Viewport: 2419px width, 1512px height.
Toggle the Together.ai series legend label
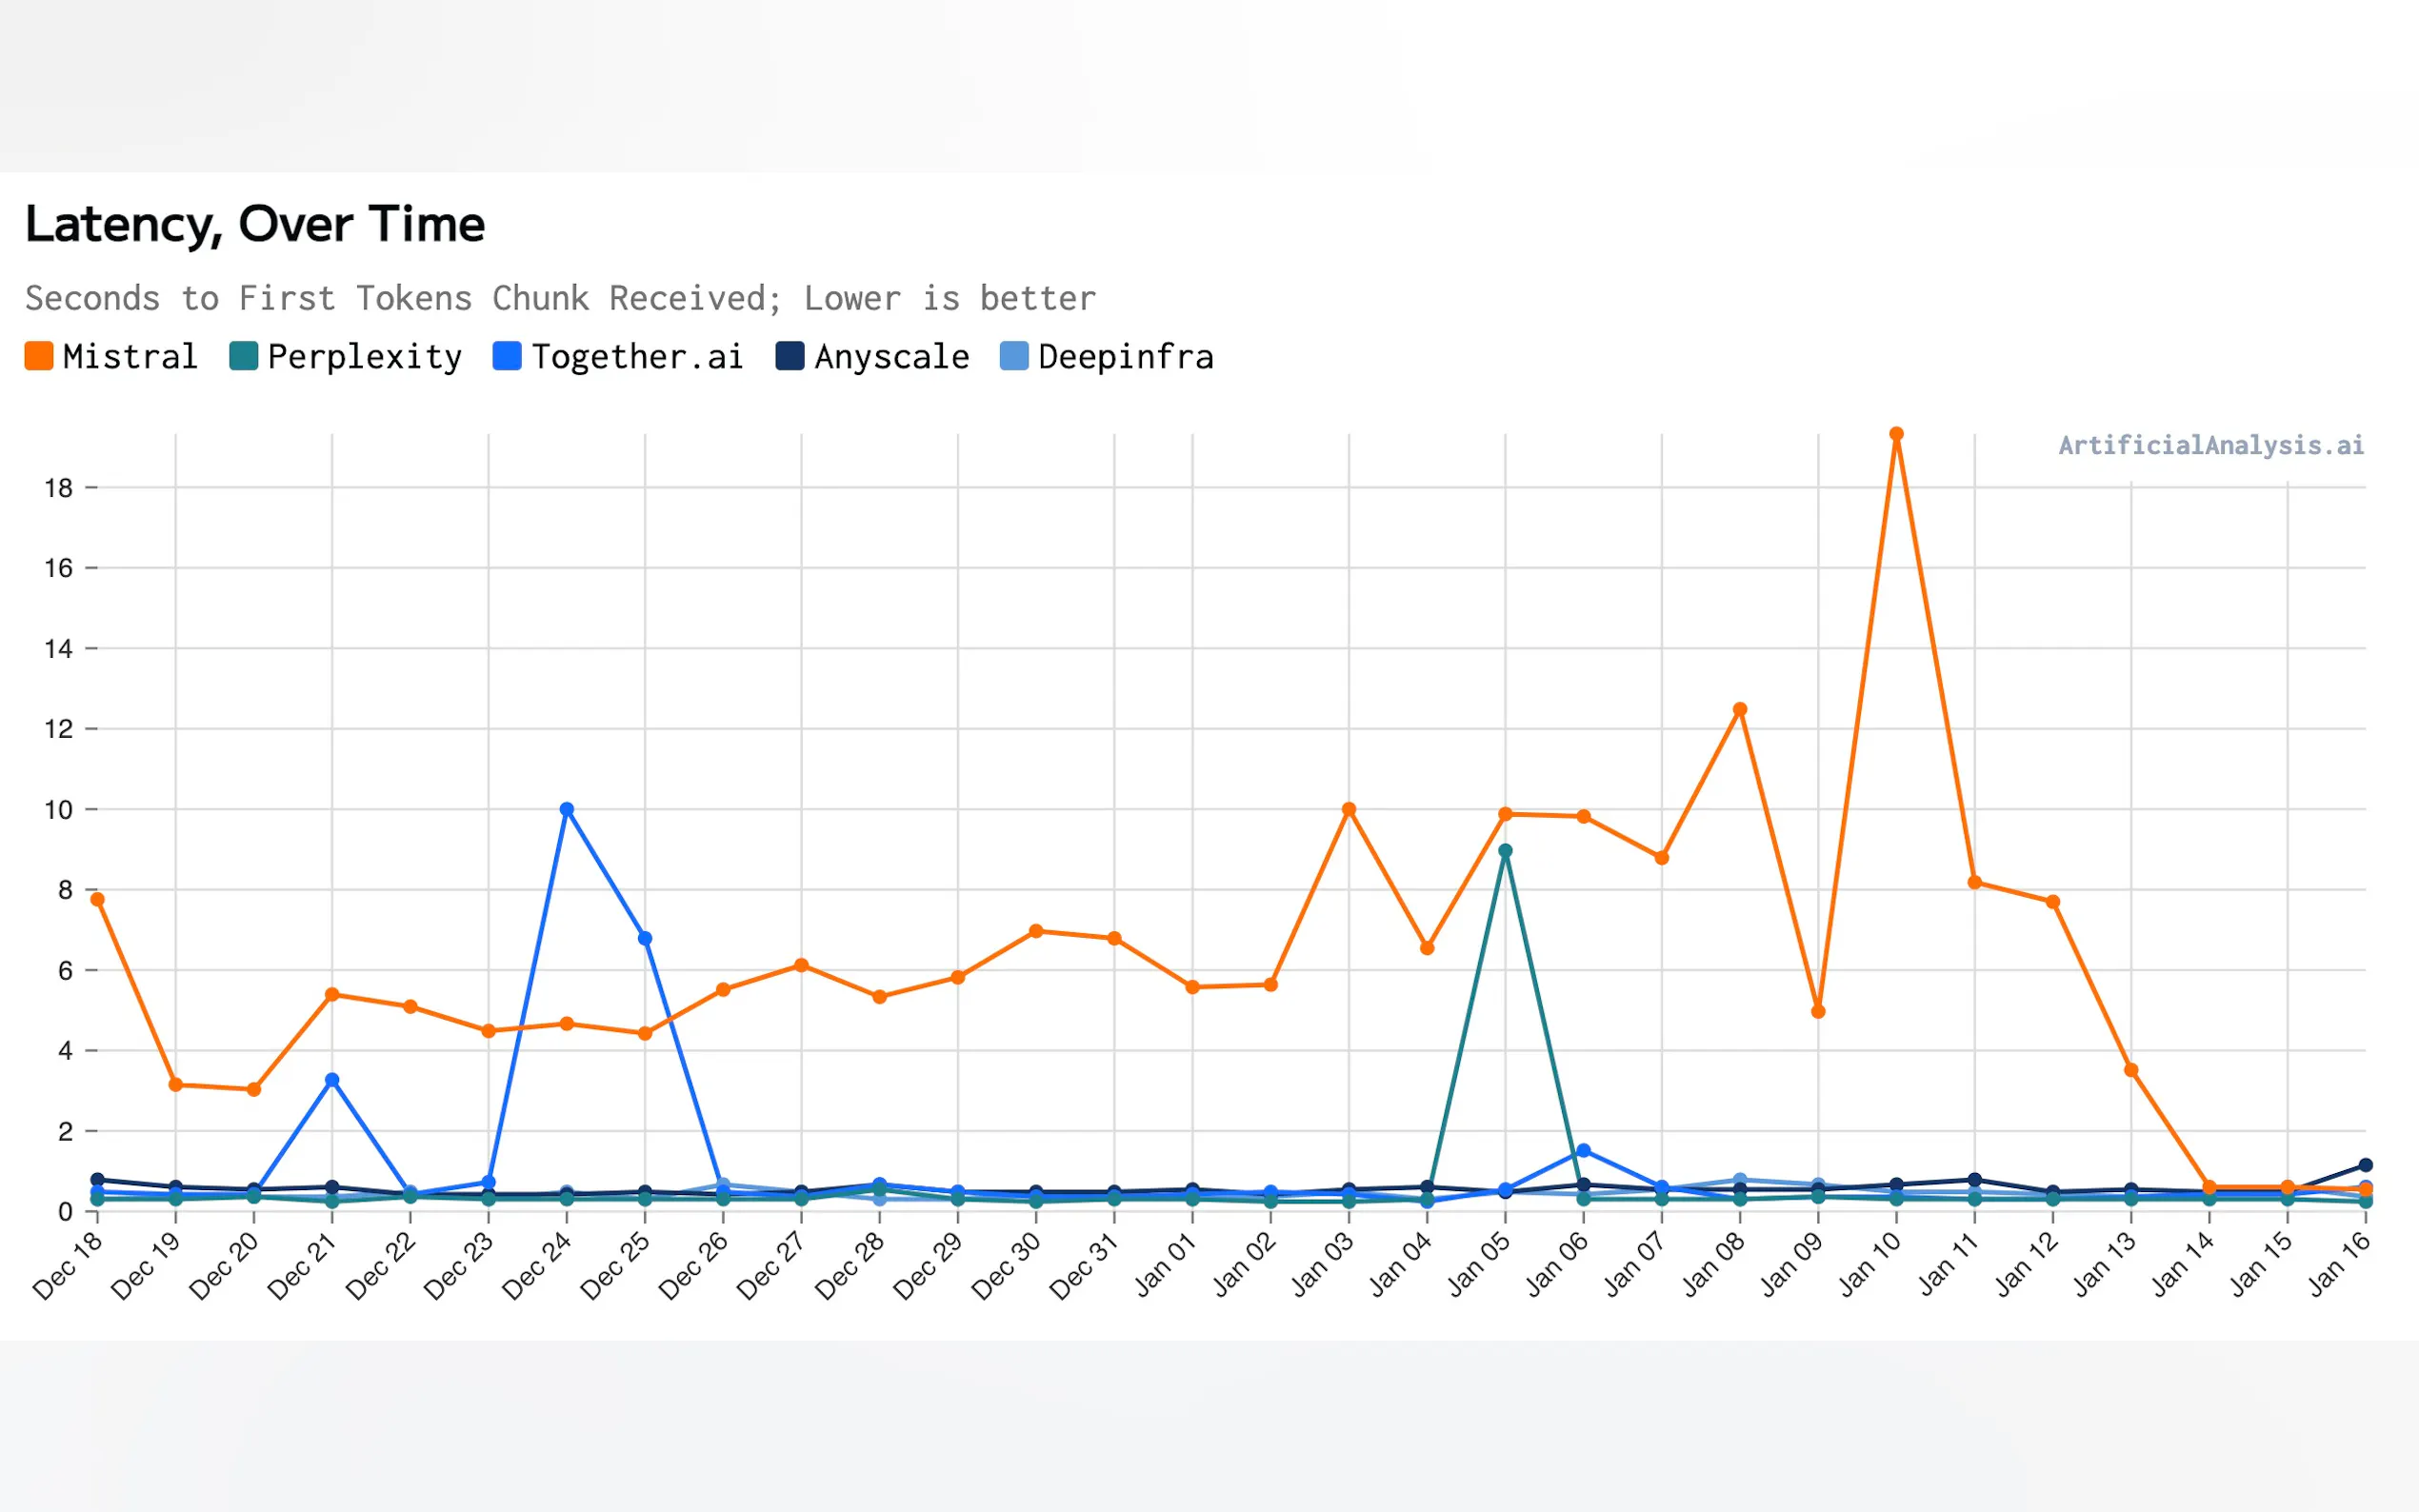pyautogui.click(x=637, y=357)
